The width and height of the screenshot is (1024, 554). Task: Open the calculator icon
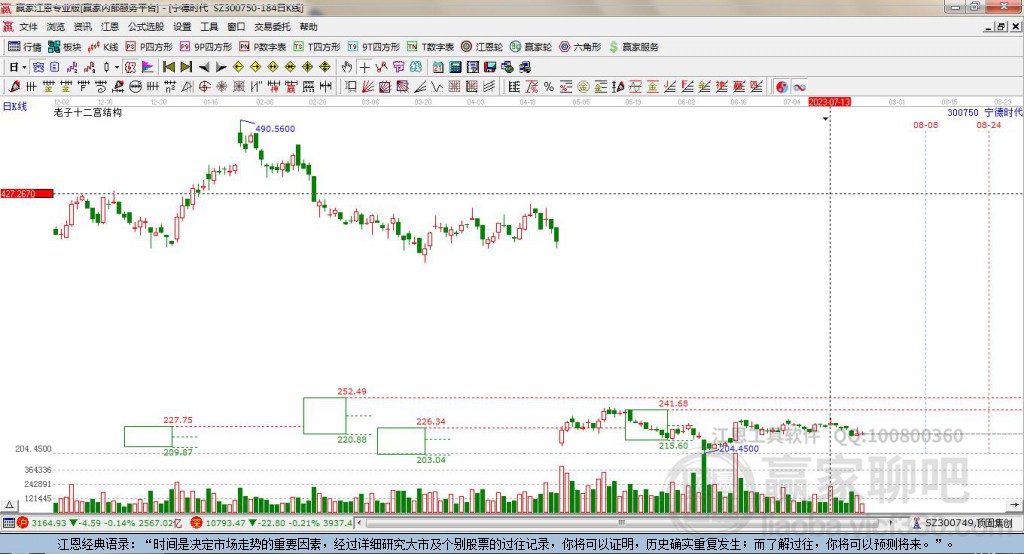point(455,67)
